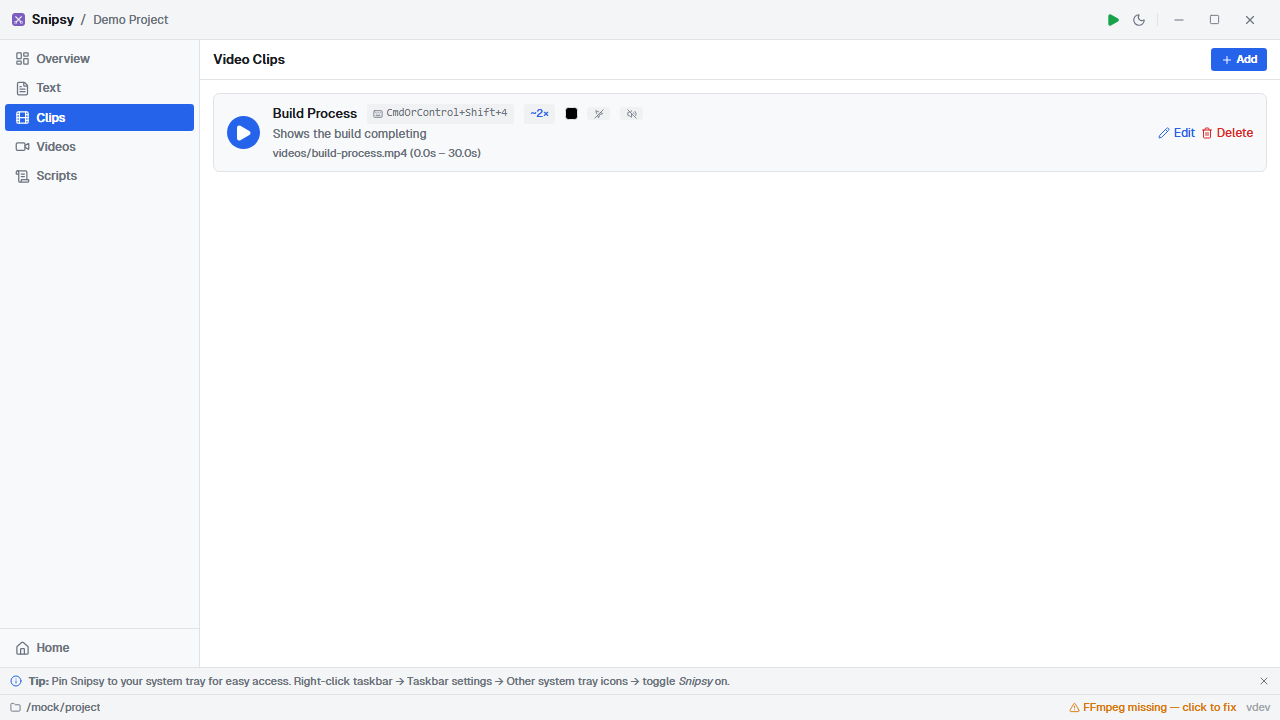The height and width of the screenshot is (720, 1280).
Task: Go to Home from the sidebar
Action: point(53,648)
